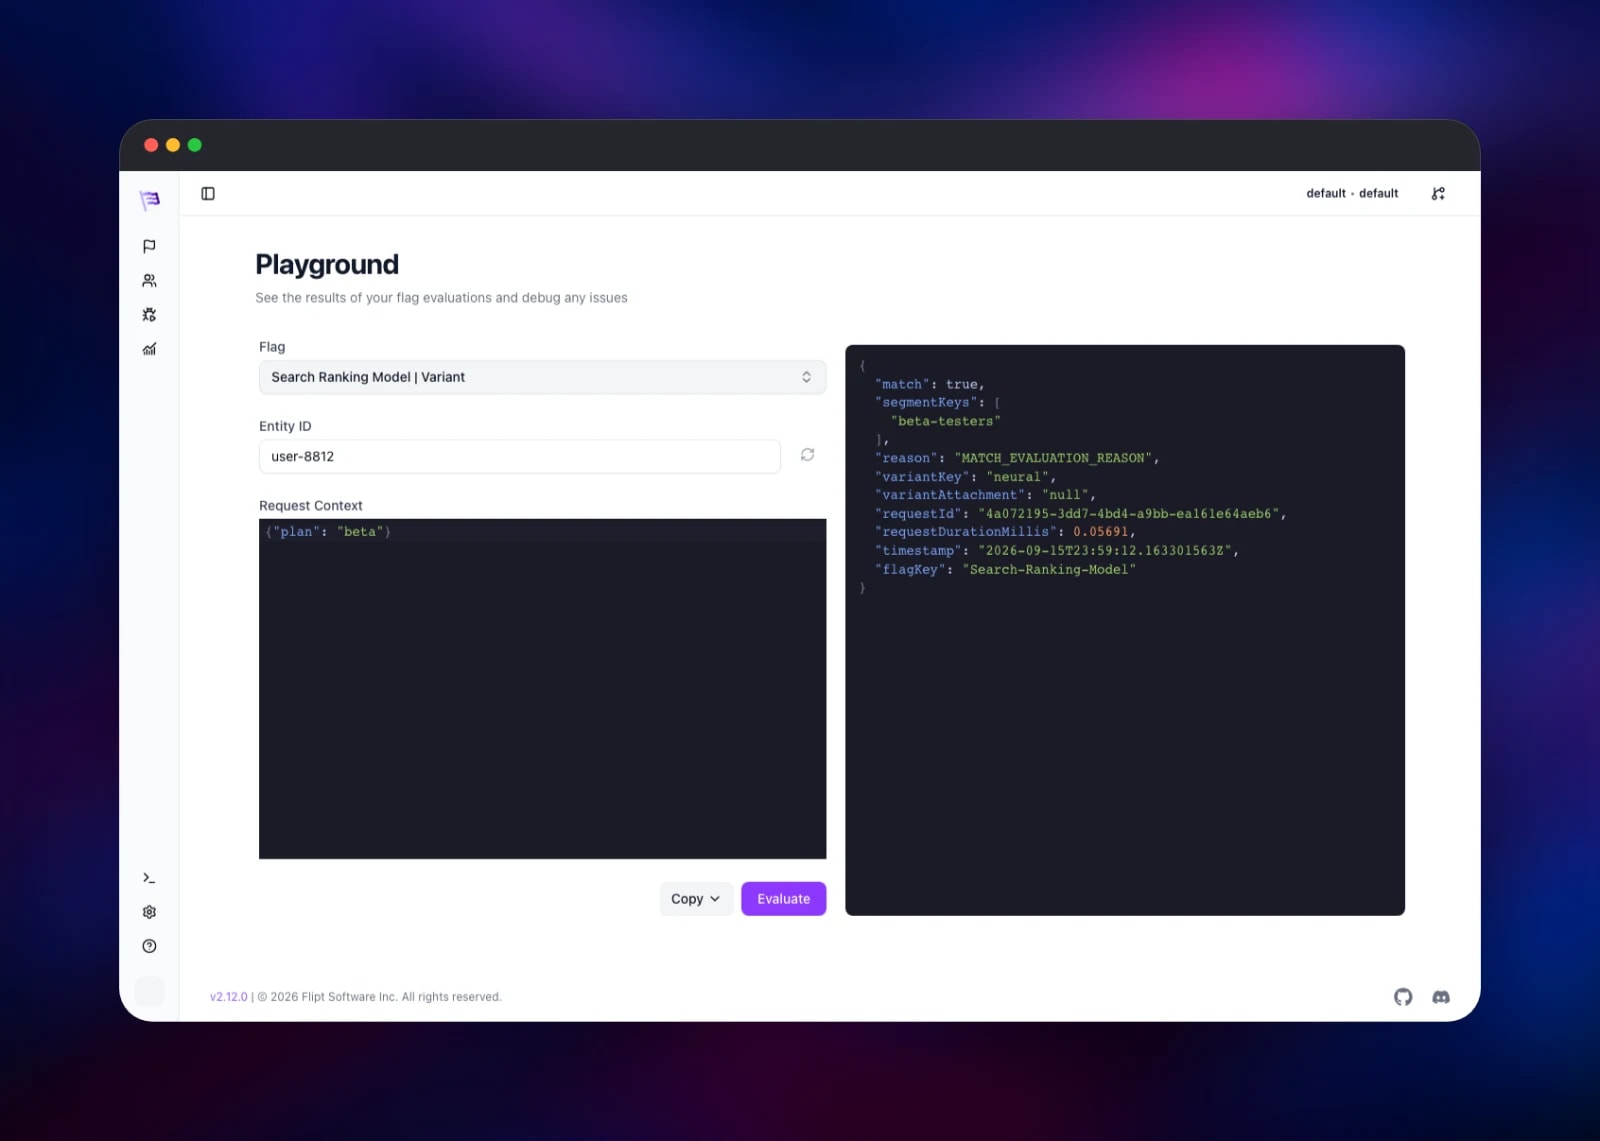Click the v2.12.0 version link

coord(228,997)
